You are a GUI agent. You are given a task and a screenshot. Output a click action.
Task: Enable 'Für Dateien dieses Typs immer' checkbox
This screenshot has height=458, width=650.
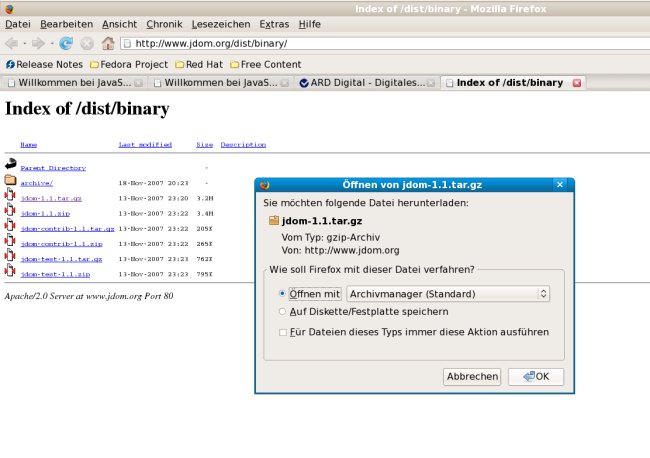[283, 332]
